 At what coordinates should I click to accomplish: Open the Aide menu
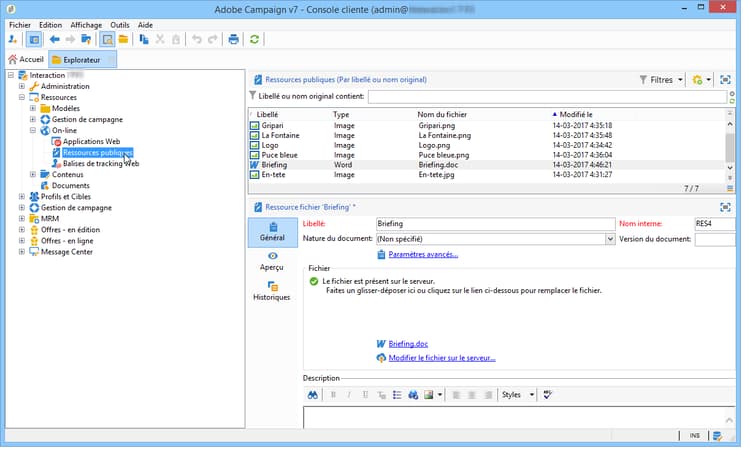(x=145, y=25)
